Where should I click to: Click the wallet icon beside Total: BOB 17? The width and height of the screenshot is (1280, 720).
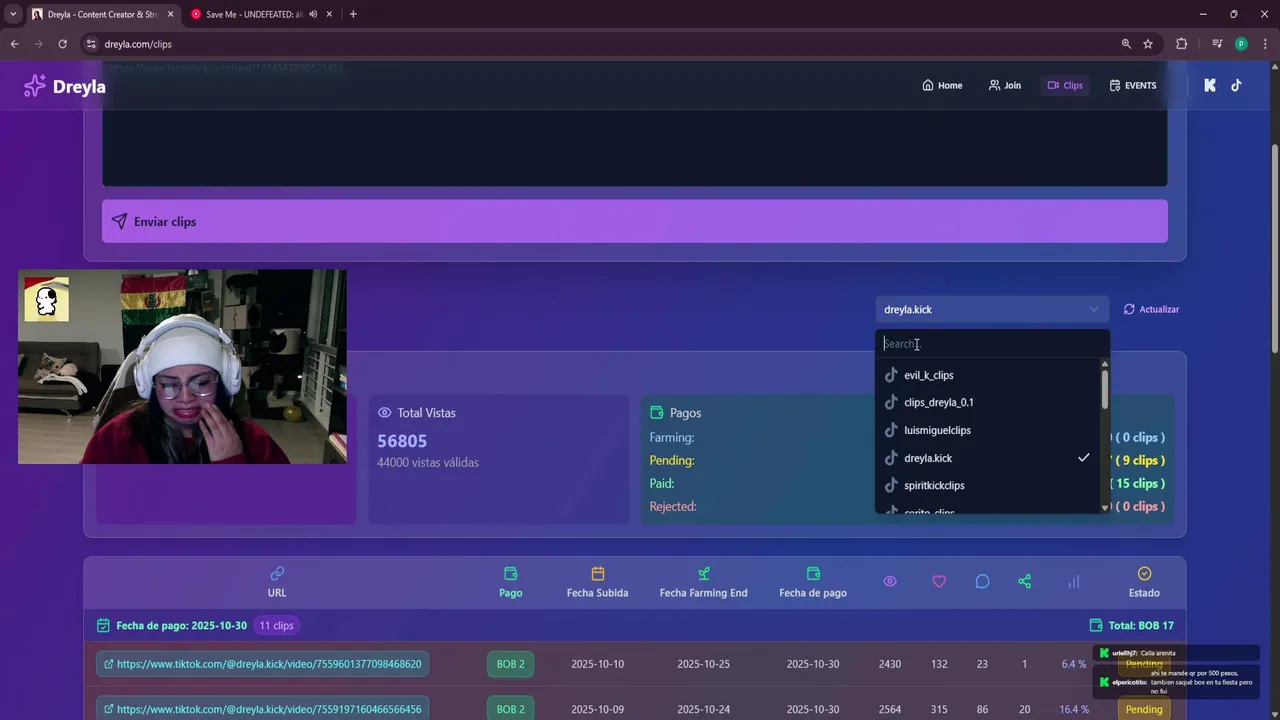tap(1095, 626)
